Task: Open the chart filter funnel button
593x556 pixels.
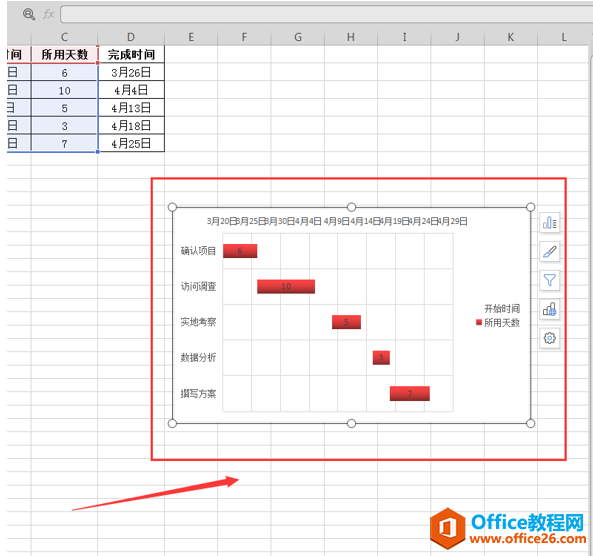Action: click(550, 280)
